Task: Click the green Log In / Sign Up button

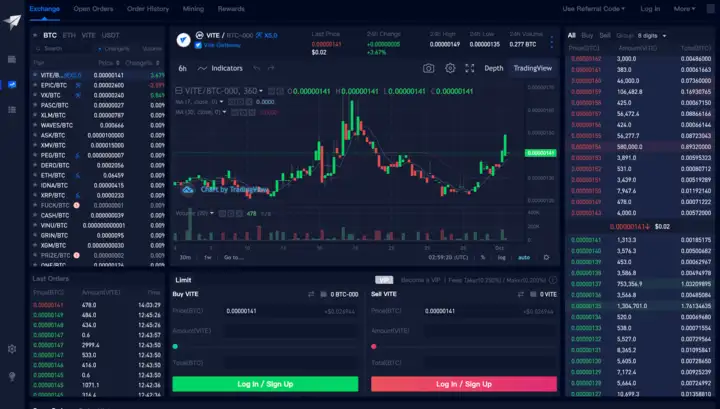Action: click(x=265, y=383)
